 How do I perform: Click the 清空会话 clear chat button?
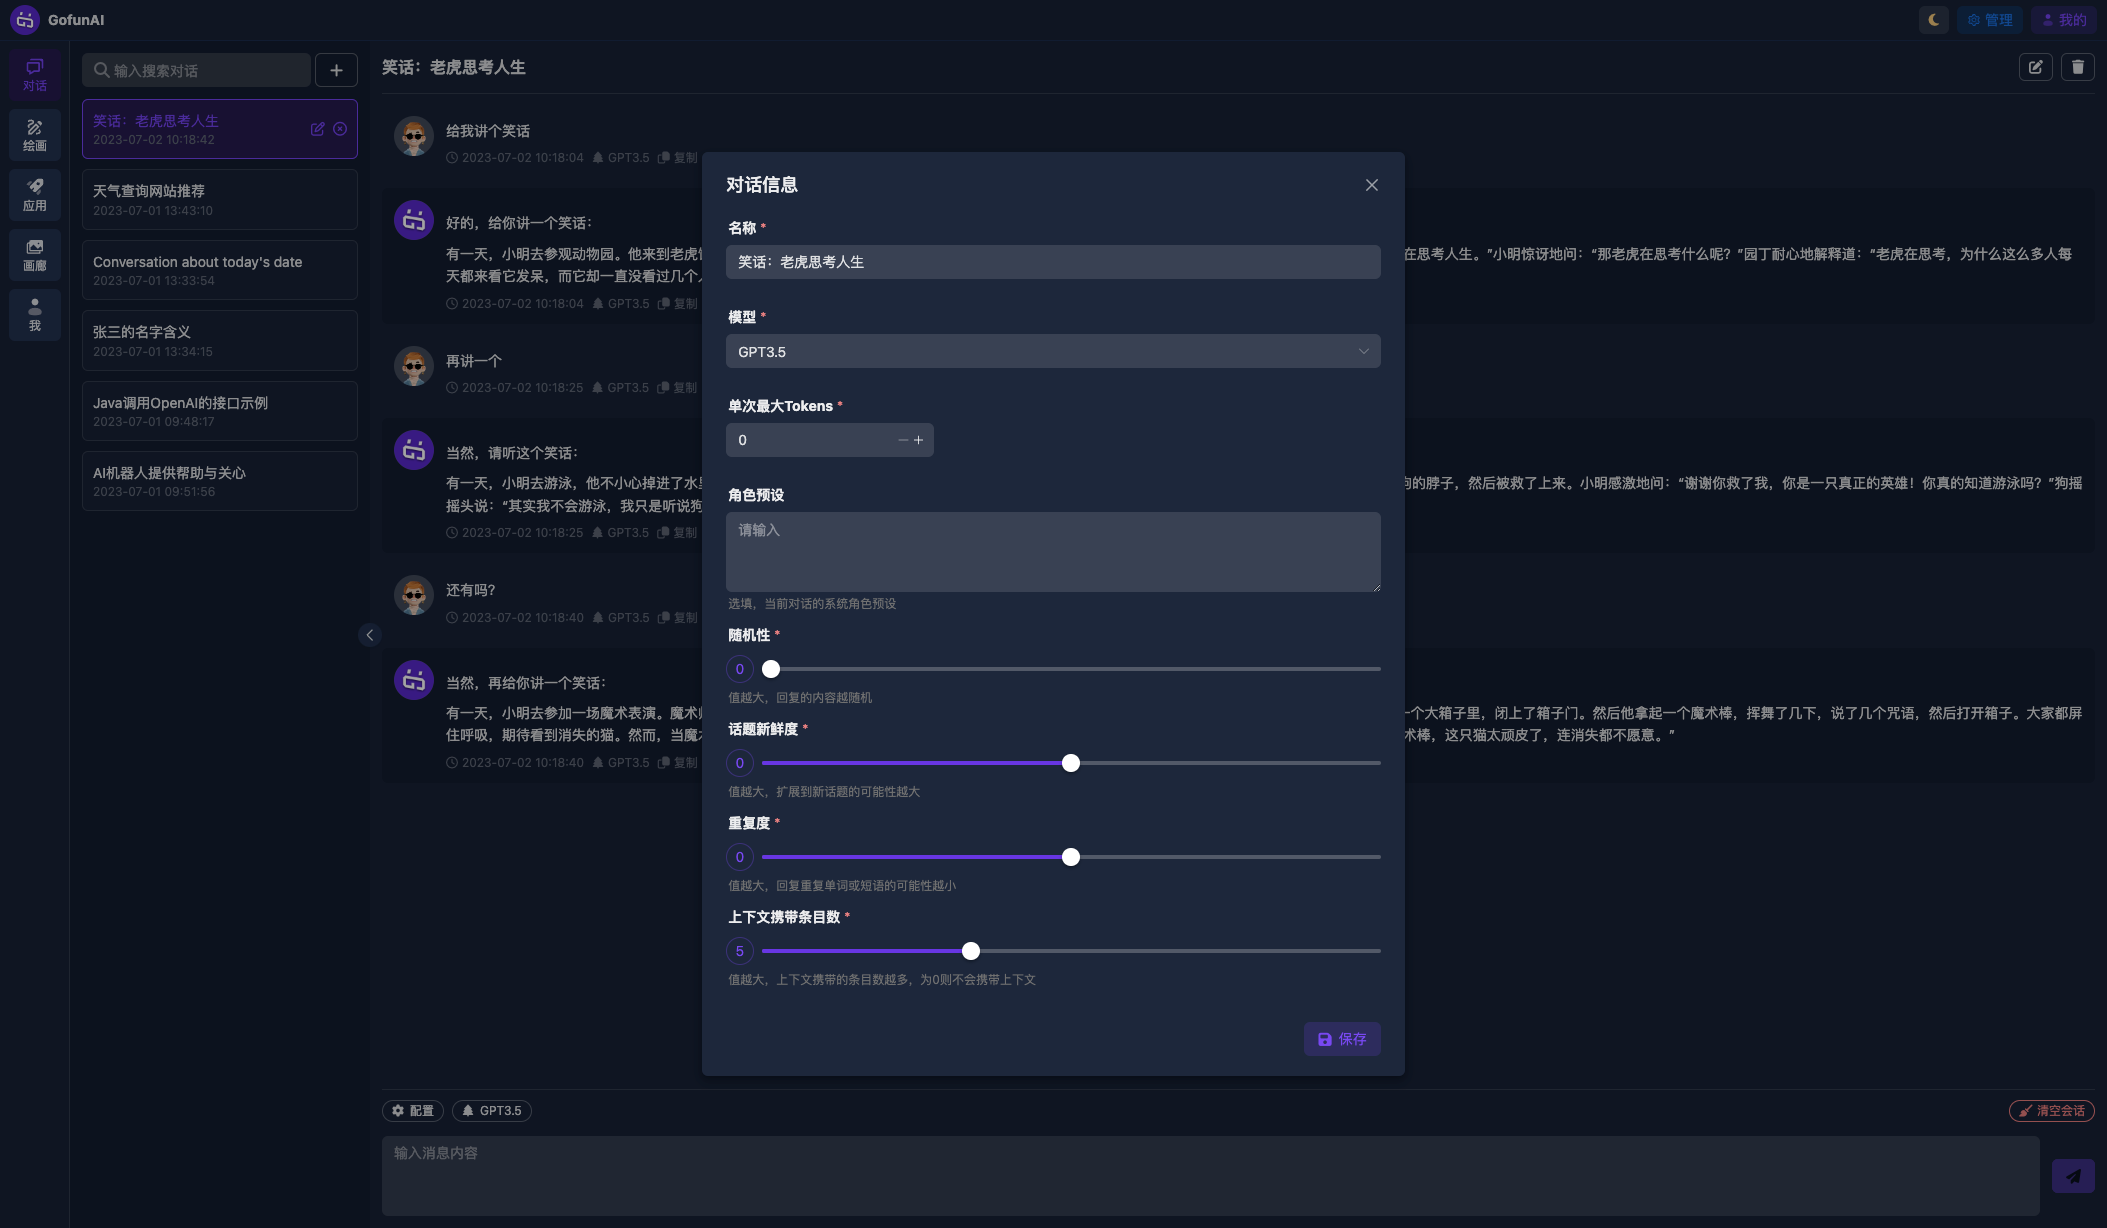(x=2051, y=1111)
